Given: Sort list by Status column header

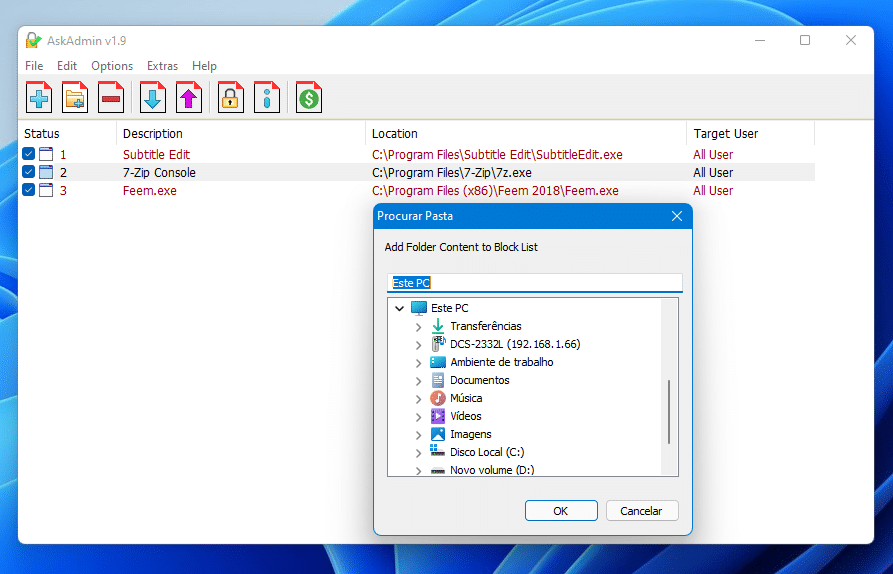Looking at the screenshot, I should (67, 133).
